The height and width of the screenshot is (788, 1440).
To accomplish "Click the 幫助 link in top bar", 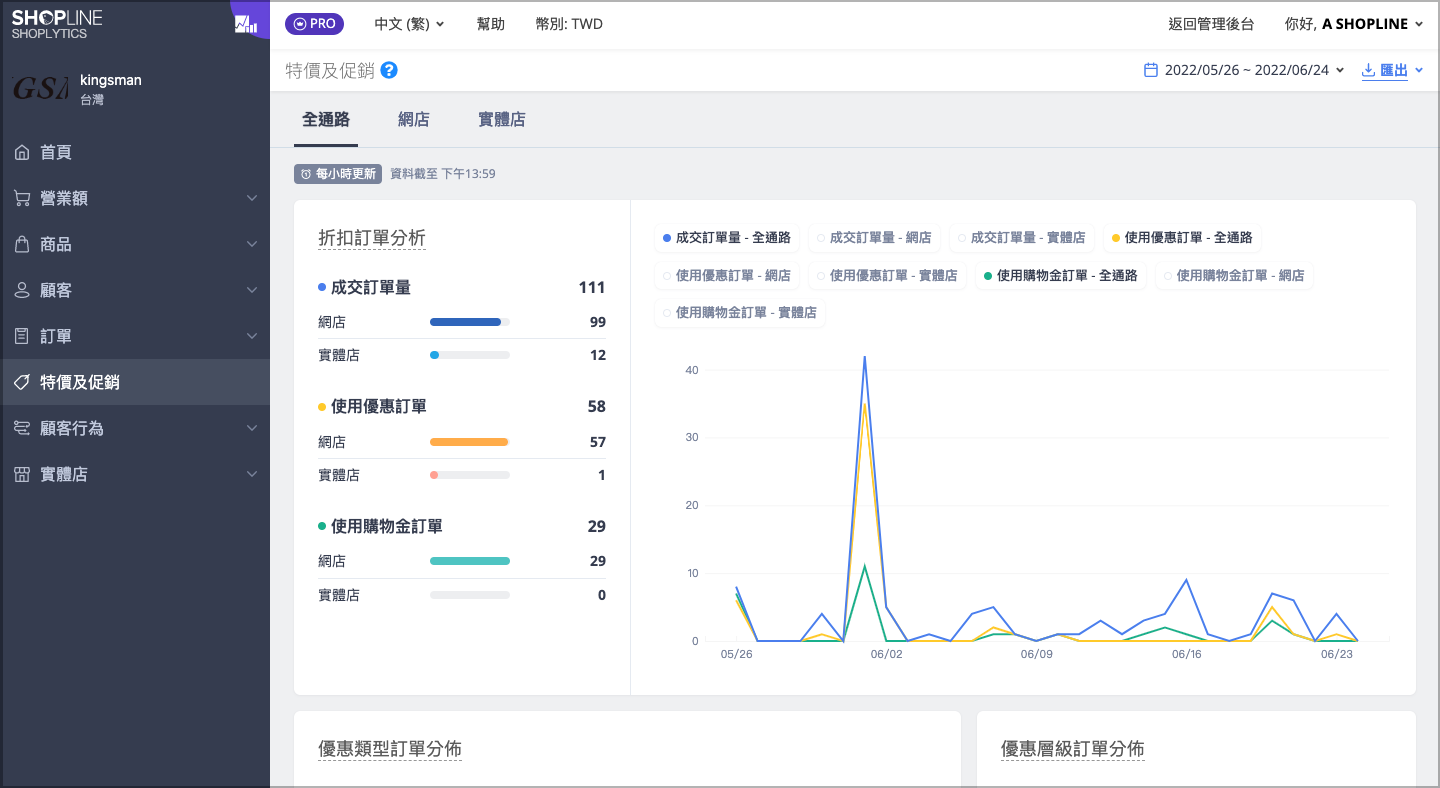I will 491,24.
